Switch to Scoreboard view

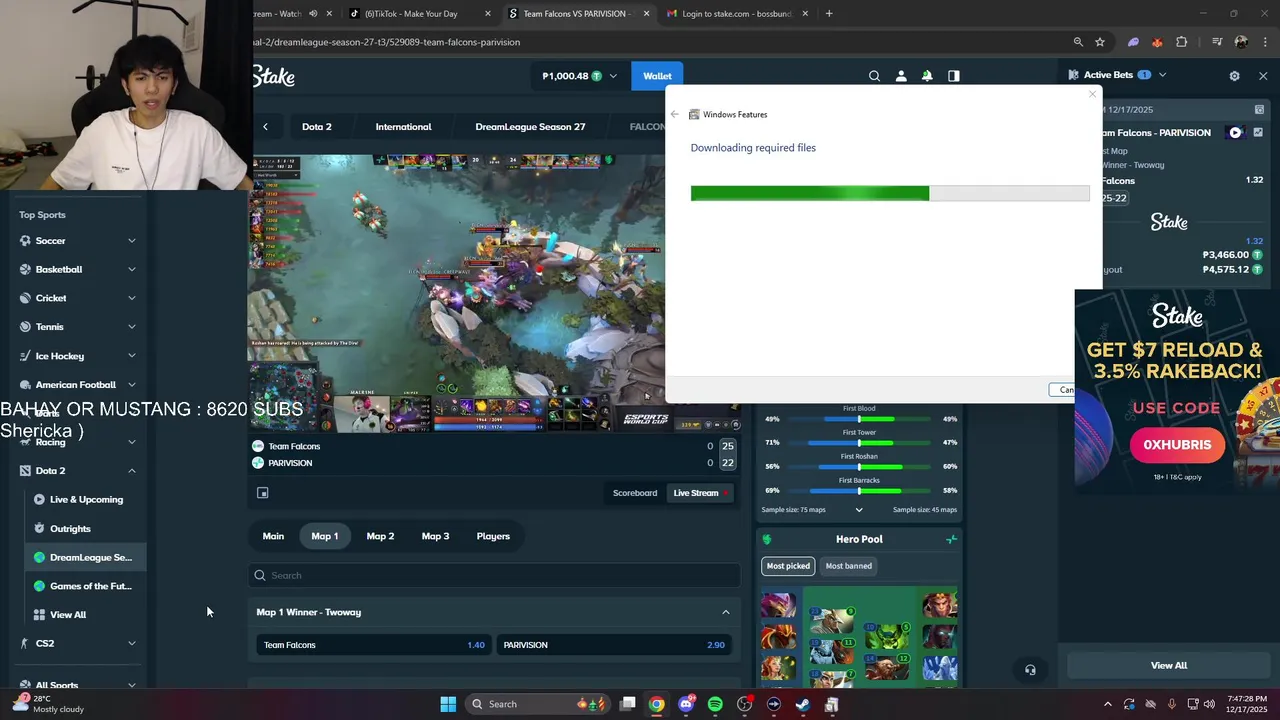[635, 493]
